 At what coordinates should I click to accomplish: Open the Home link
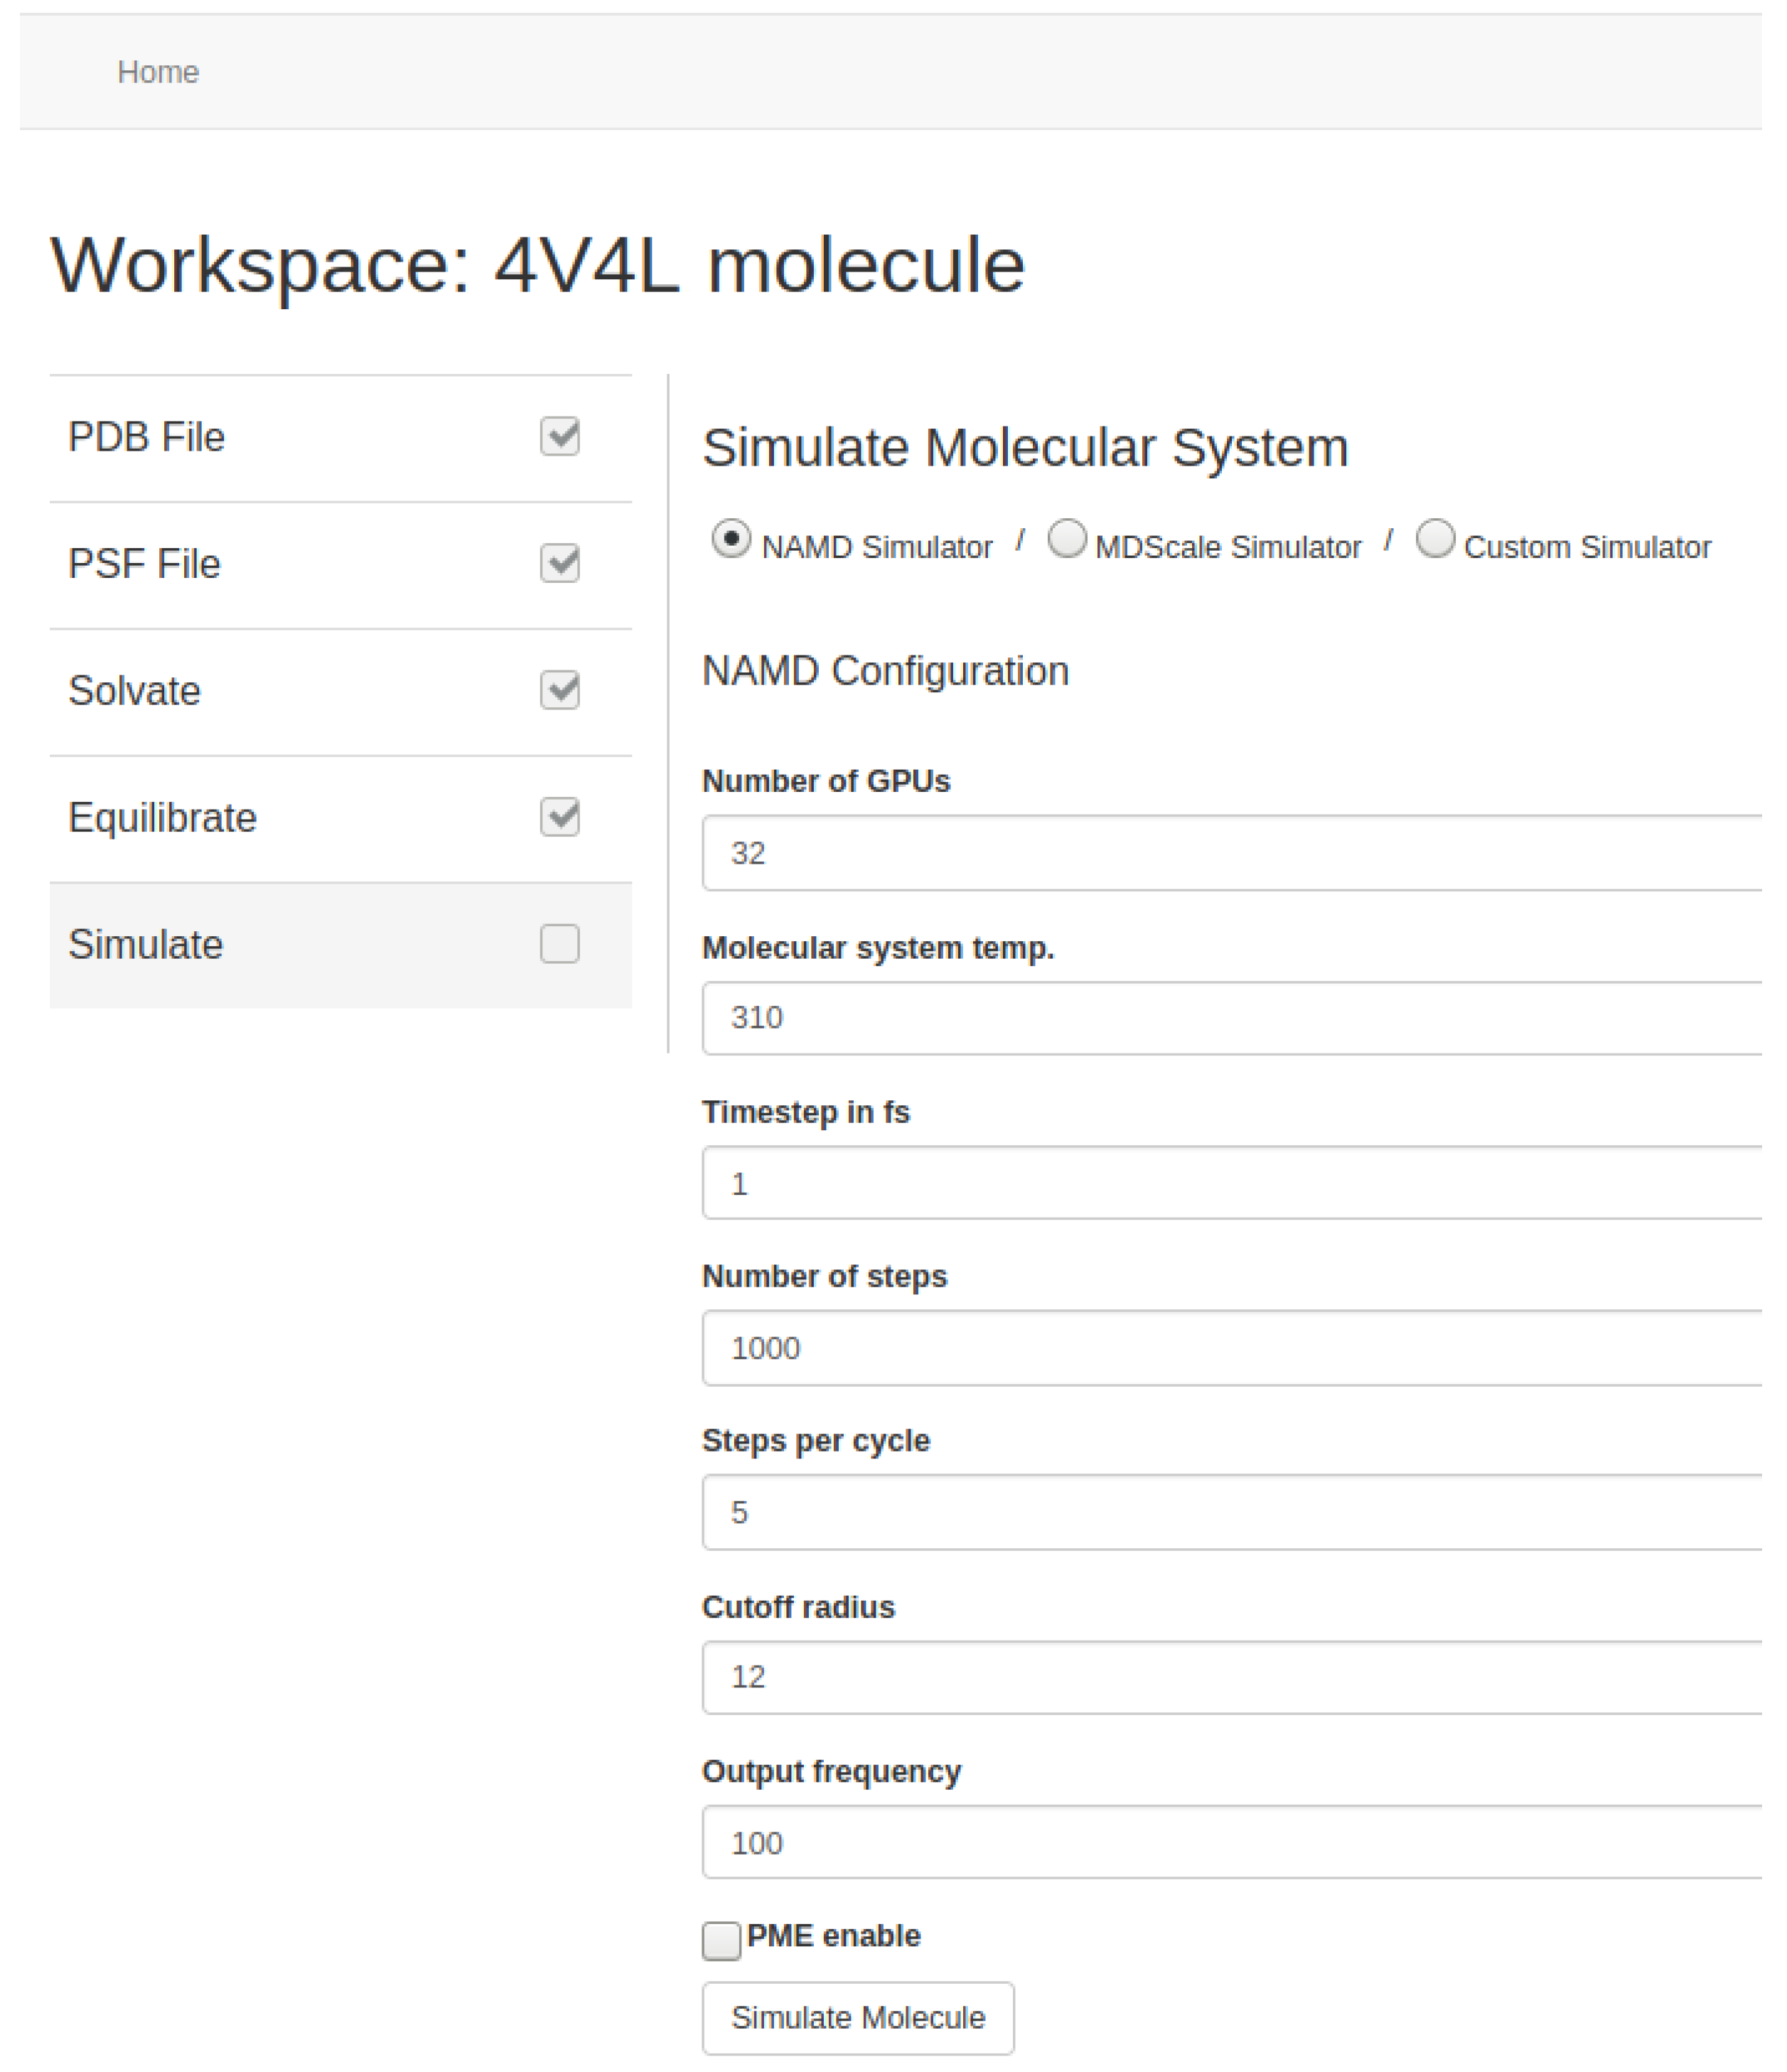pyautogui.click(x=158, y=72)
